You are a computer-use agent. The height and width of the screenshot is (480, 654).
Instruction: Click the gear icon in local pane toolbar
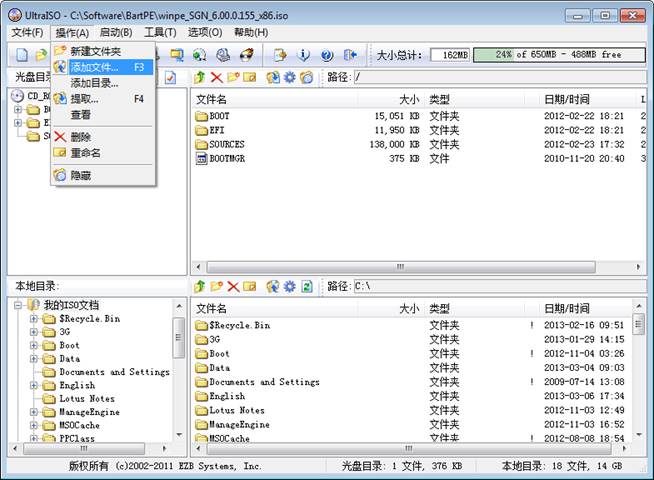pos(289,286)
